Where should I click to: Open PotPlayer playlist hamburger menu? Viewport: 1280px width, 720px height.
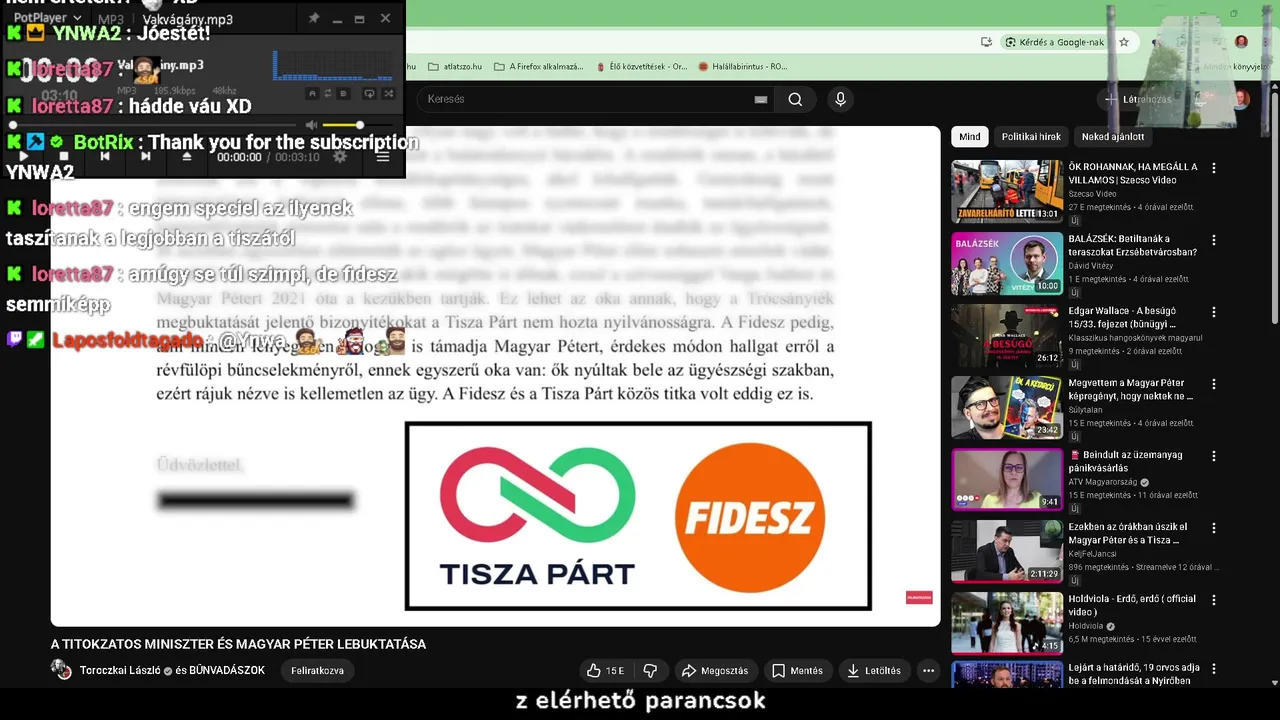pyautogui.click(x=382, y=157)
